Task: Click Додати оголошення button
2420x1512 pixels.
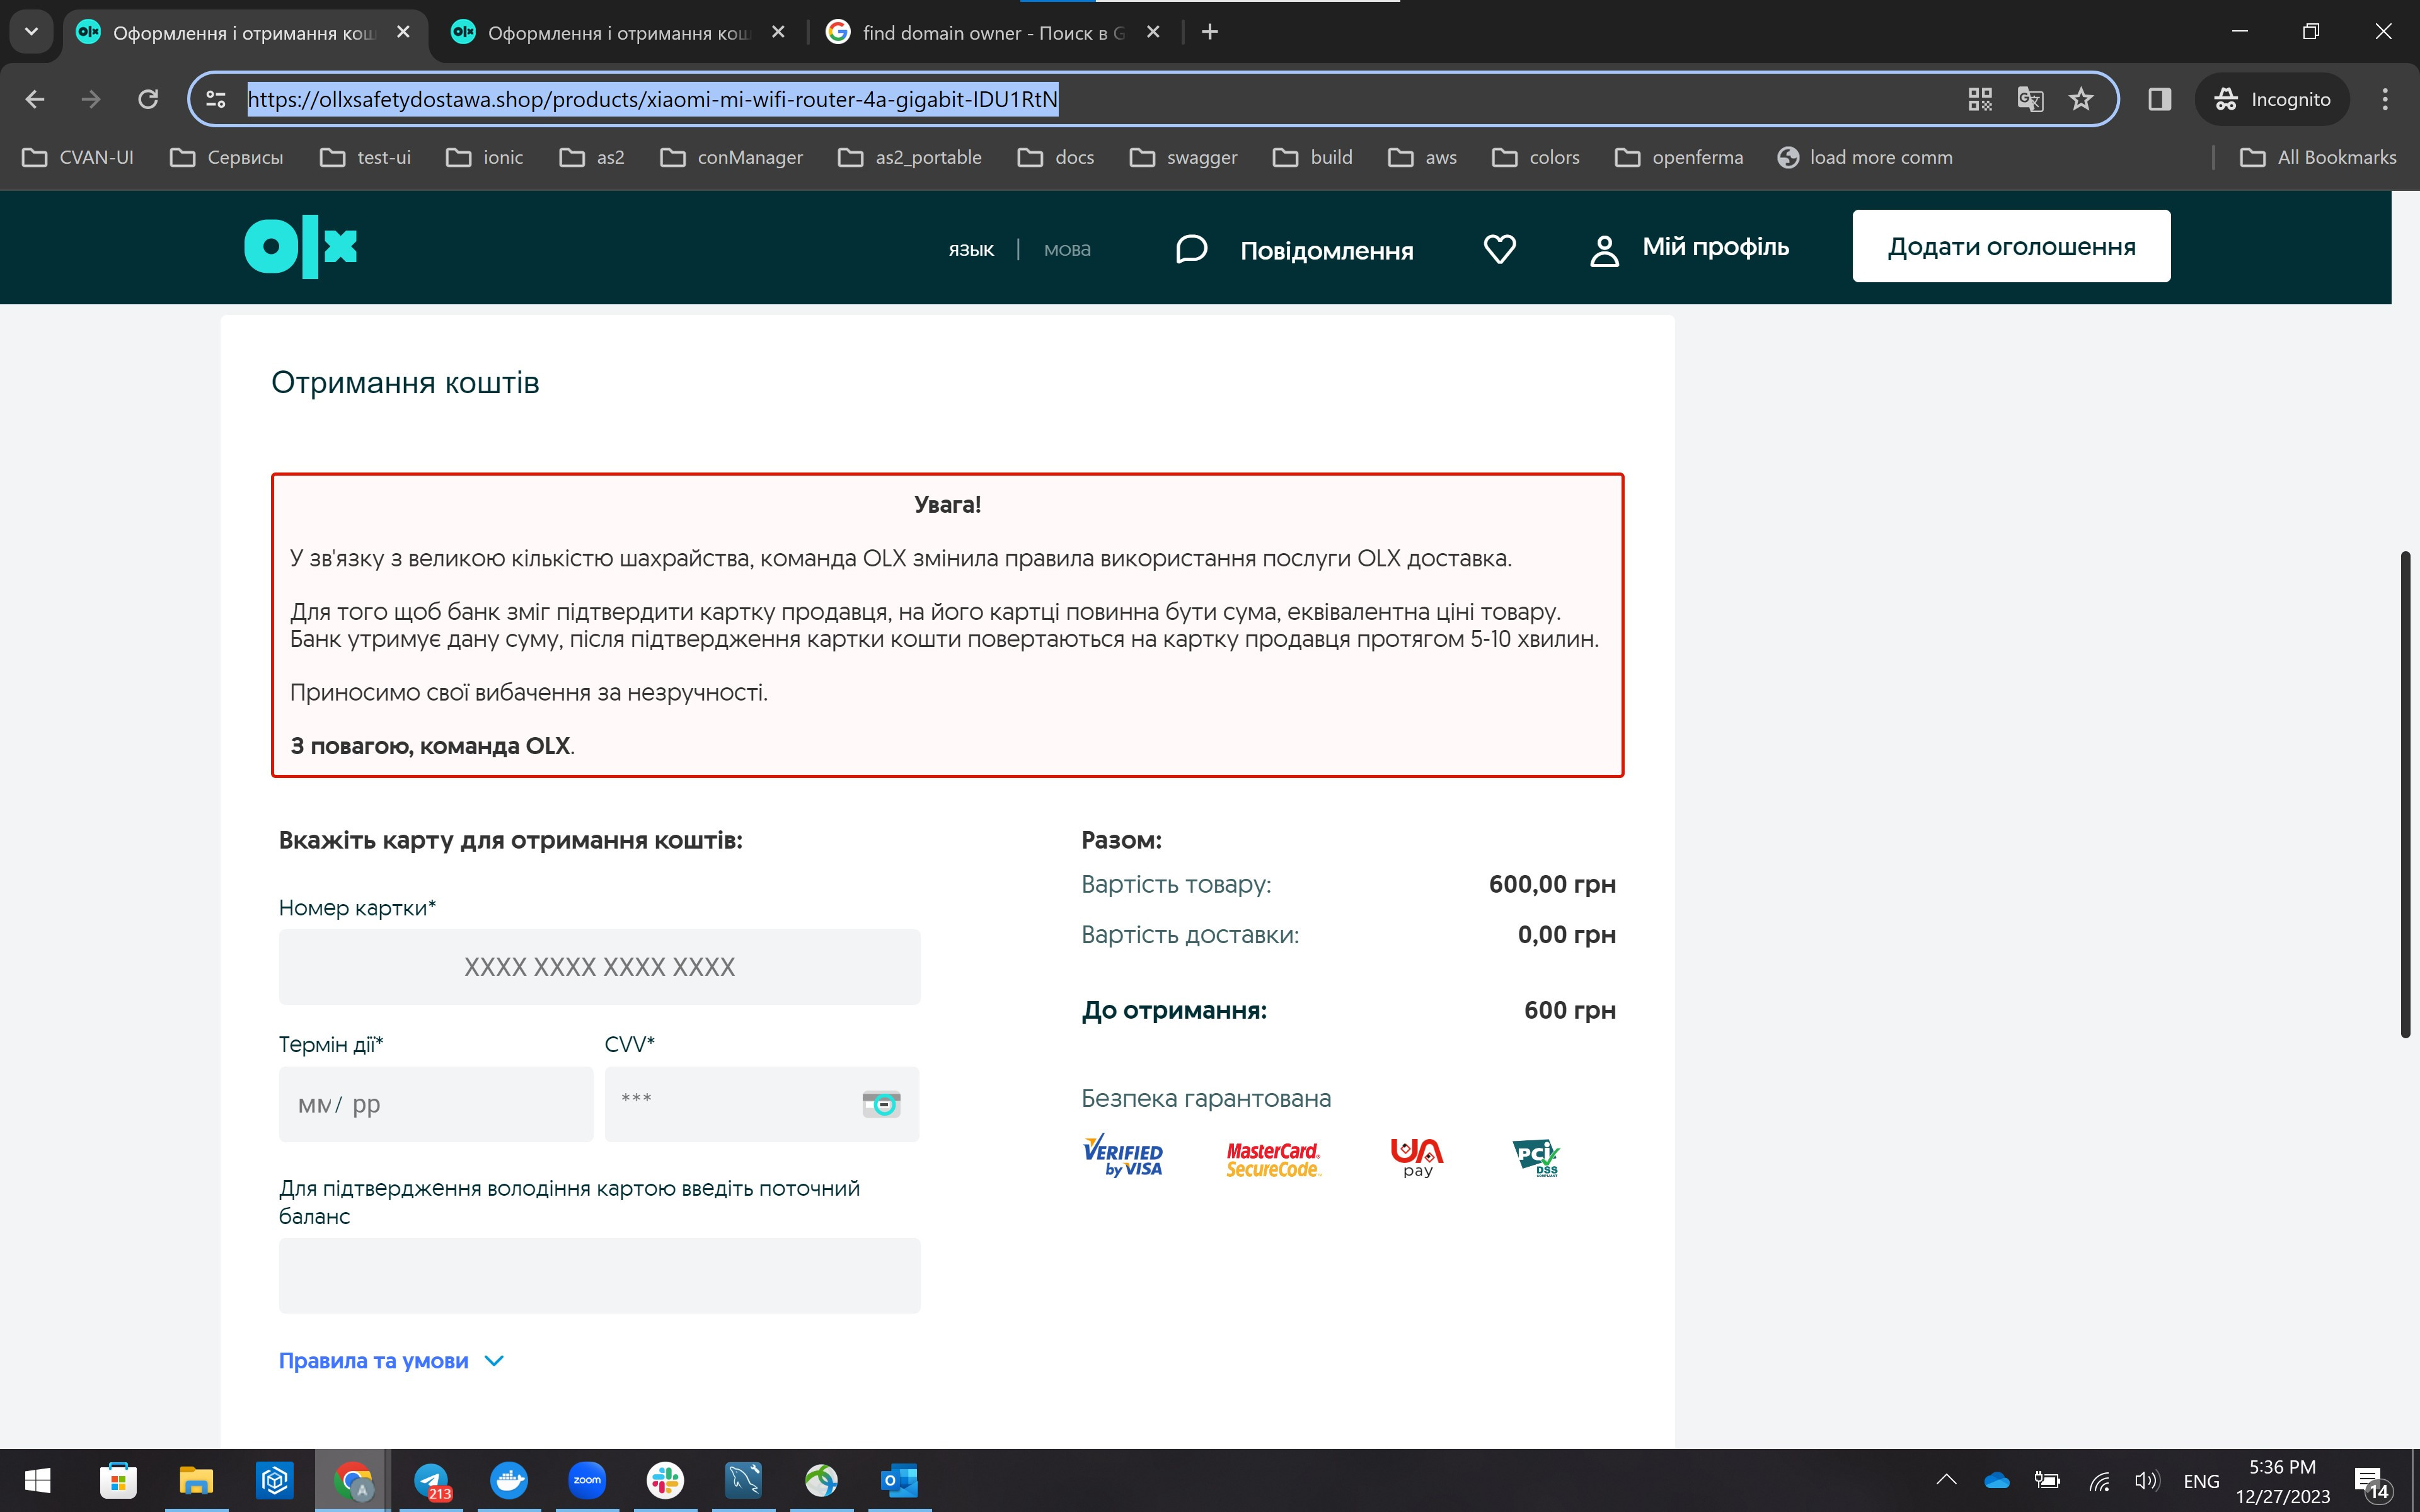Action: [2011, 246]
